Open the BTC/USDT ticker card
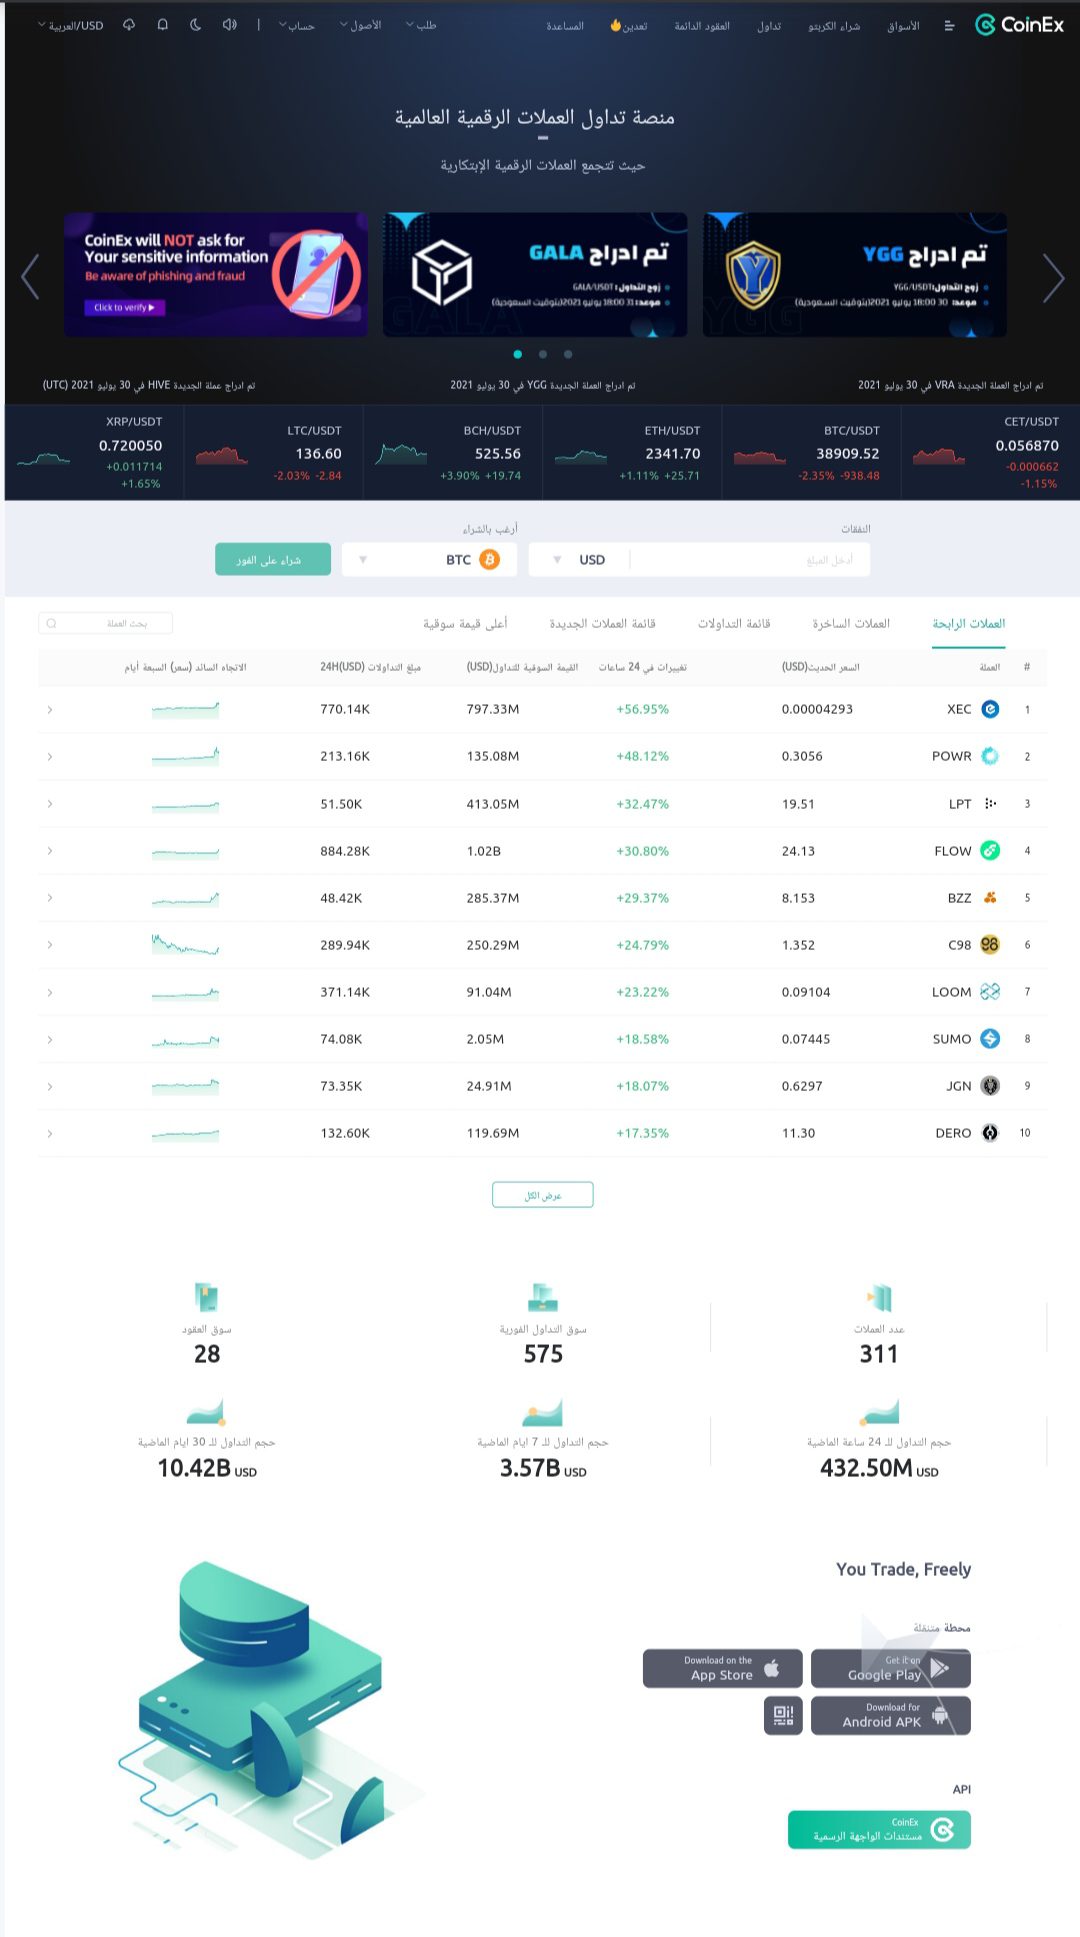1080x1937 pixels. click(811, 453)
